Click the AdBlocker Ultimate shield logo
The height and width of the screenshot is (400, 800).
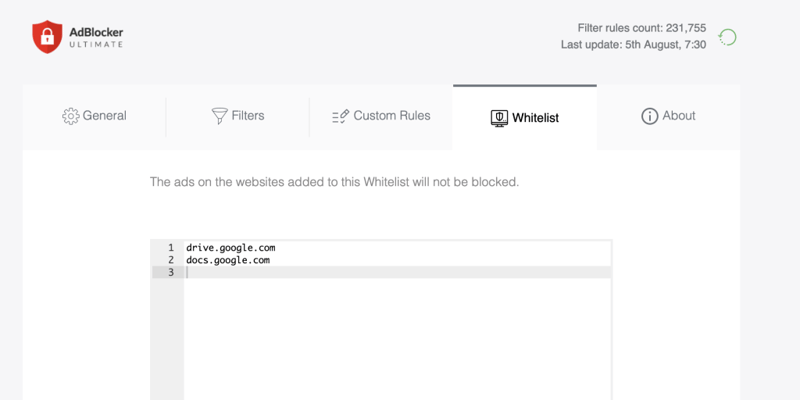(x=47, y=37)
